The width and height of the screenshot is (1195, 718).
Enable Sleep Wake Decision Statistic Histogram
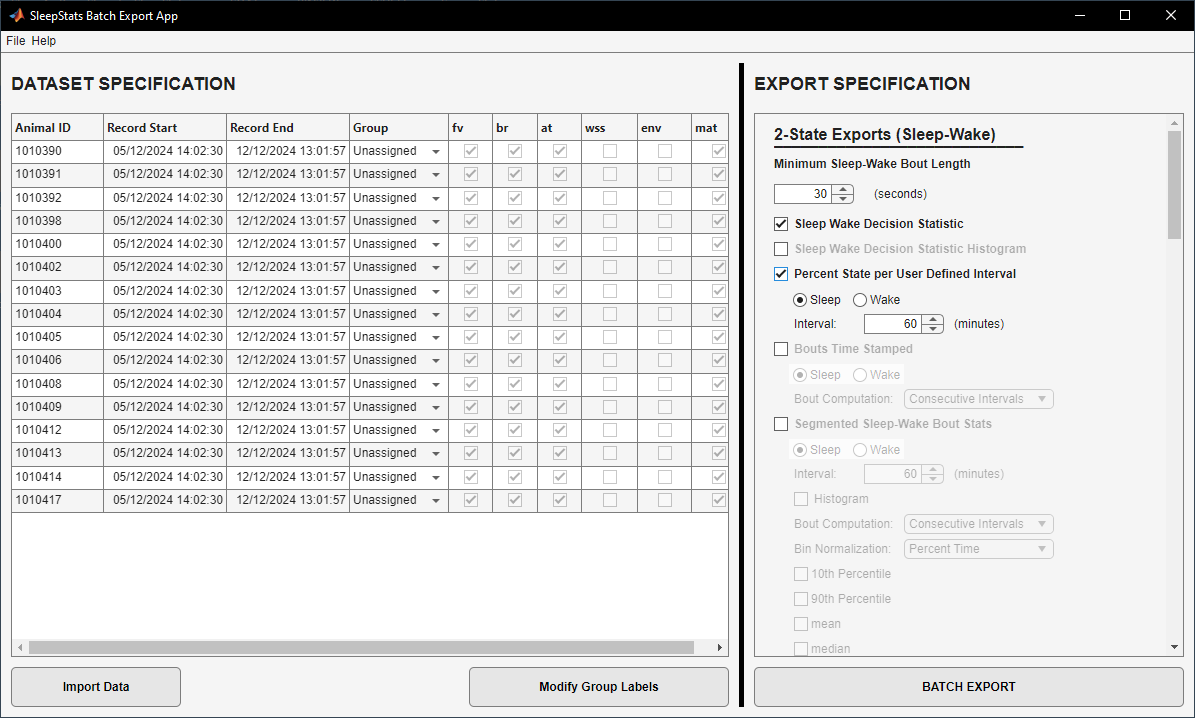pyautogui.click(x=781, y=249)
